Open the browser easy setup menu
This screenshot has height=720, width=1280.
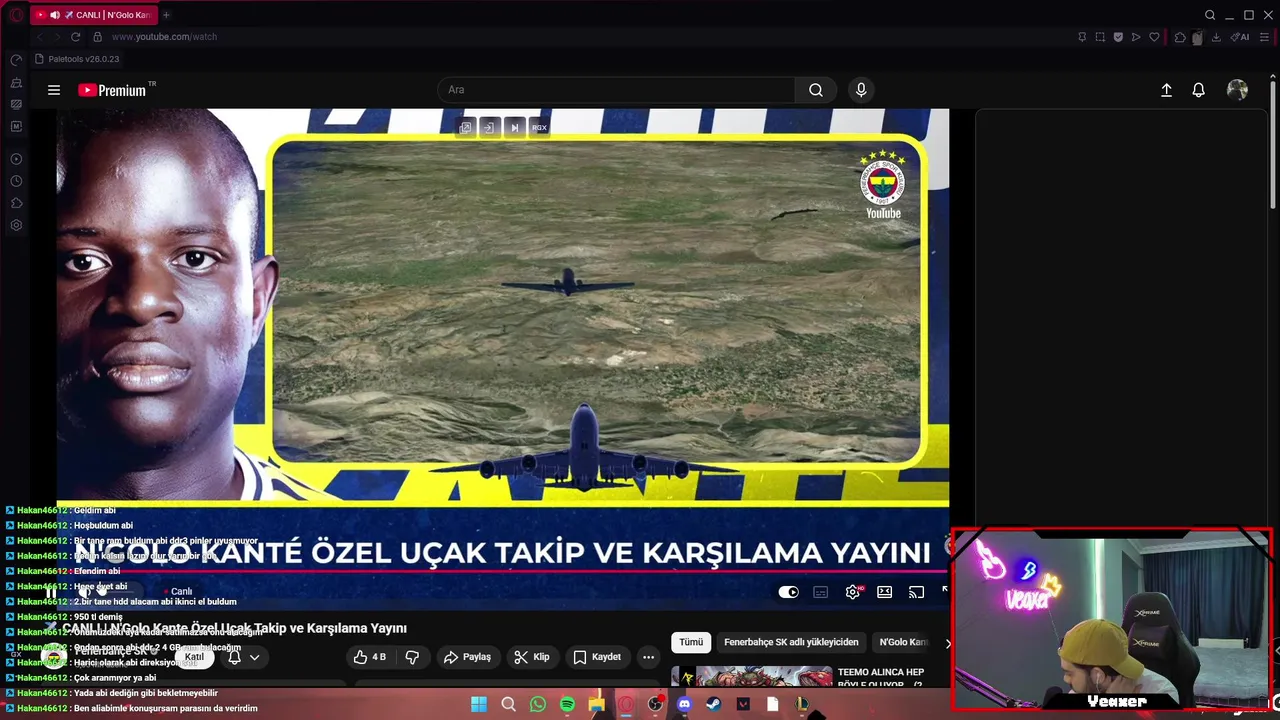coord(1266,37)
